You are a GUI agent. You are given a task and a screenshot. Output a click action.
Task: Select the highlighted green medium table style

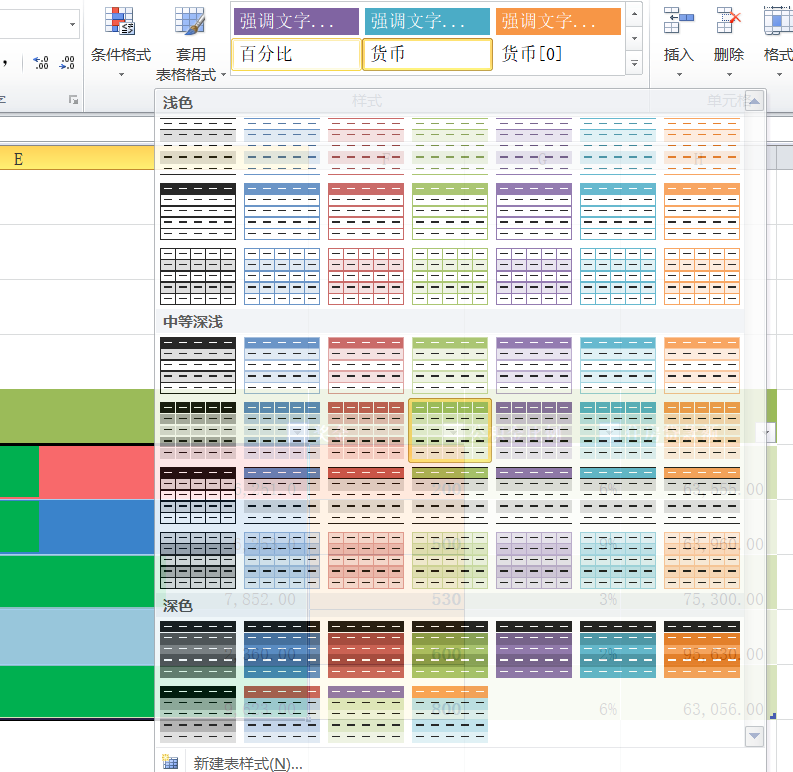[450, 430]
